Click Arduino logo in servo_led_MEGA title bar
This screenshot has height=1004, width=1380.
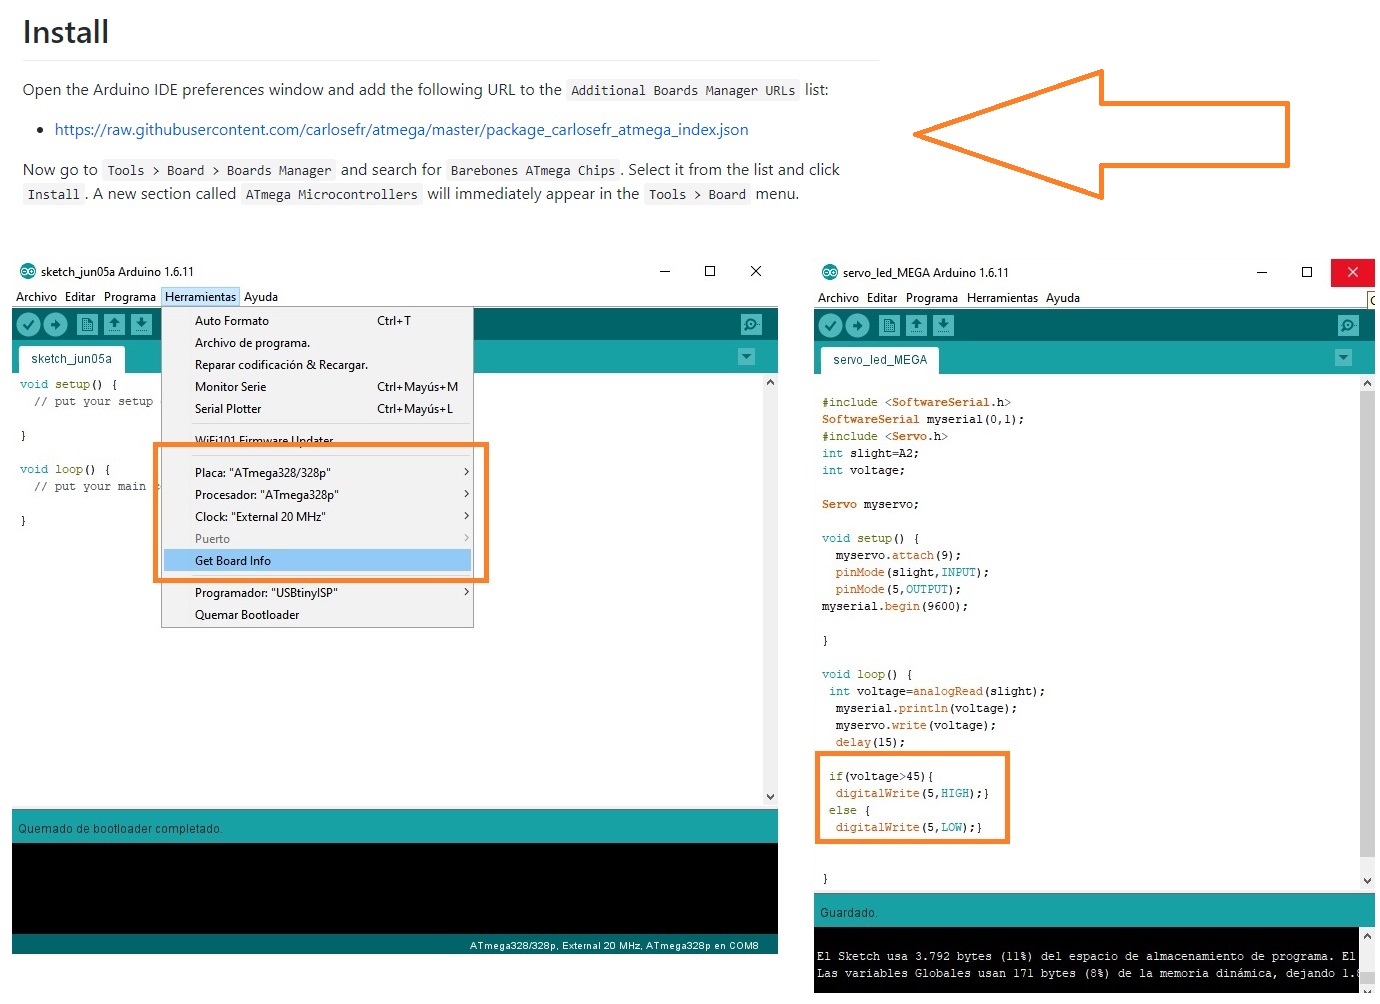[x=830, y=272]
